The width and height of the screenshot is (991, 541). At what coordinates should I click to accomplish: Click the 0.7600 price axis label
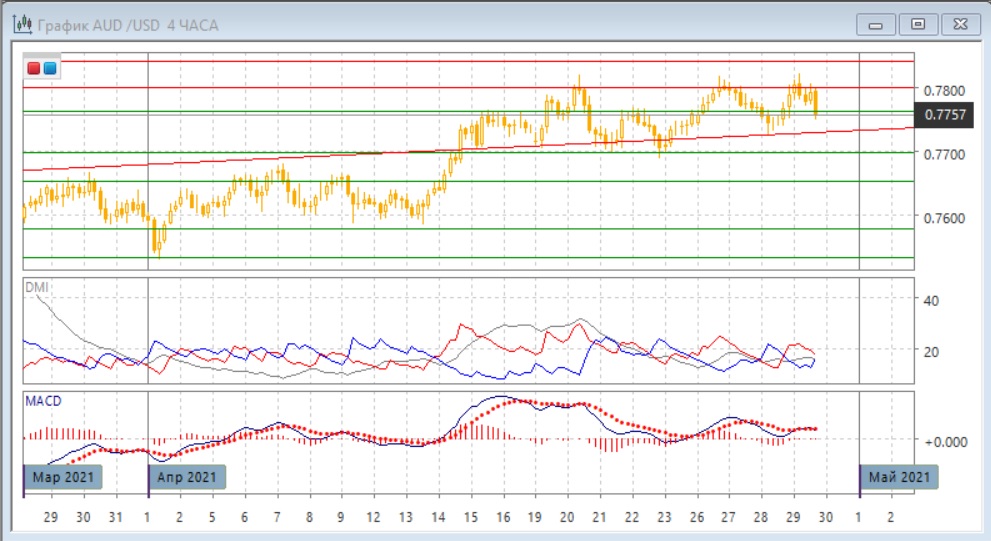pos(945,218)
